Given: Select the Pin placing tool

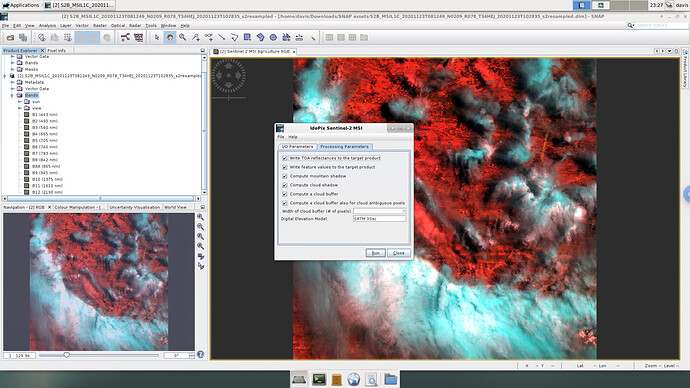Looking at the screenshot, I should tap(195, 38).
